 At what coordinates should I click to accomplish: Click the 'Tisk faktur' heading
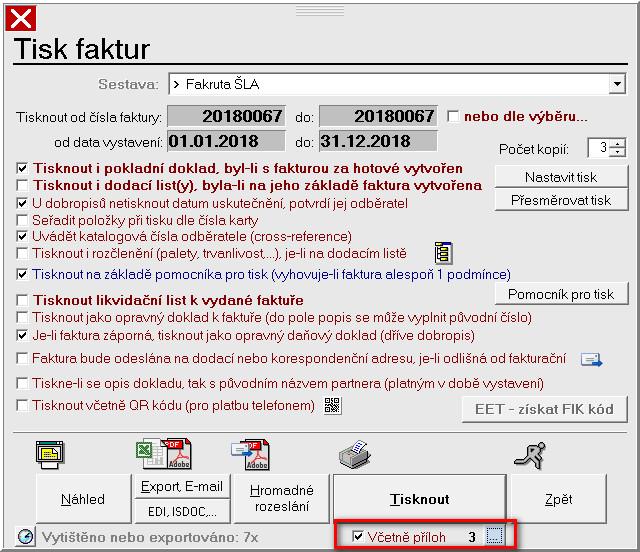[x=82, y=49]
